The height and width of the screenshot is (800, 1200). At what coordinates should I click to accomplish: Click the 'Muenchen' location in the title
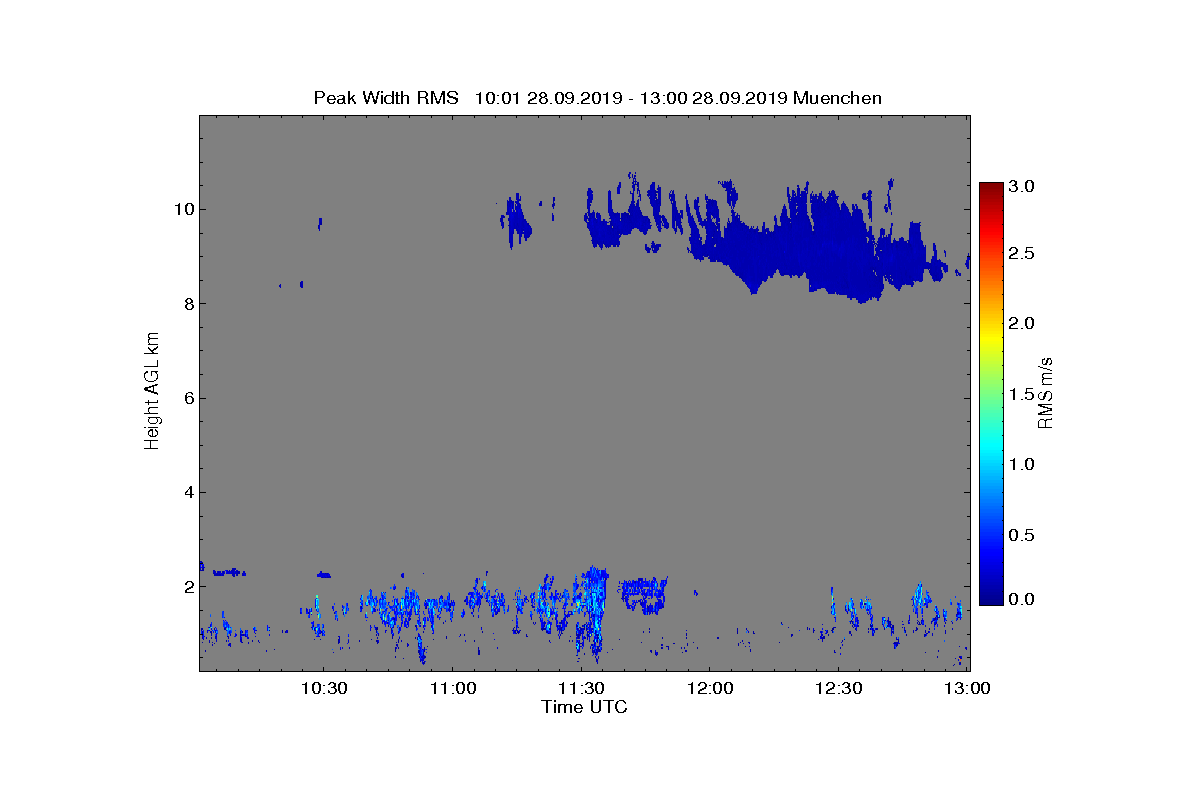(x=837, y=98)
